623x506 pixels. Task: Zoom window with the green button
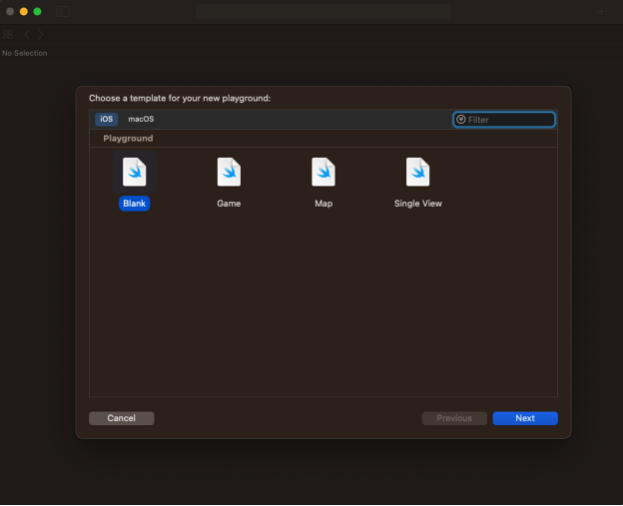pos(37,12)
